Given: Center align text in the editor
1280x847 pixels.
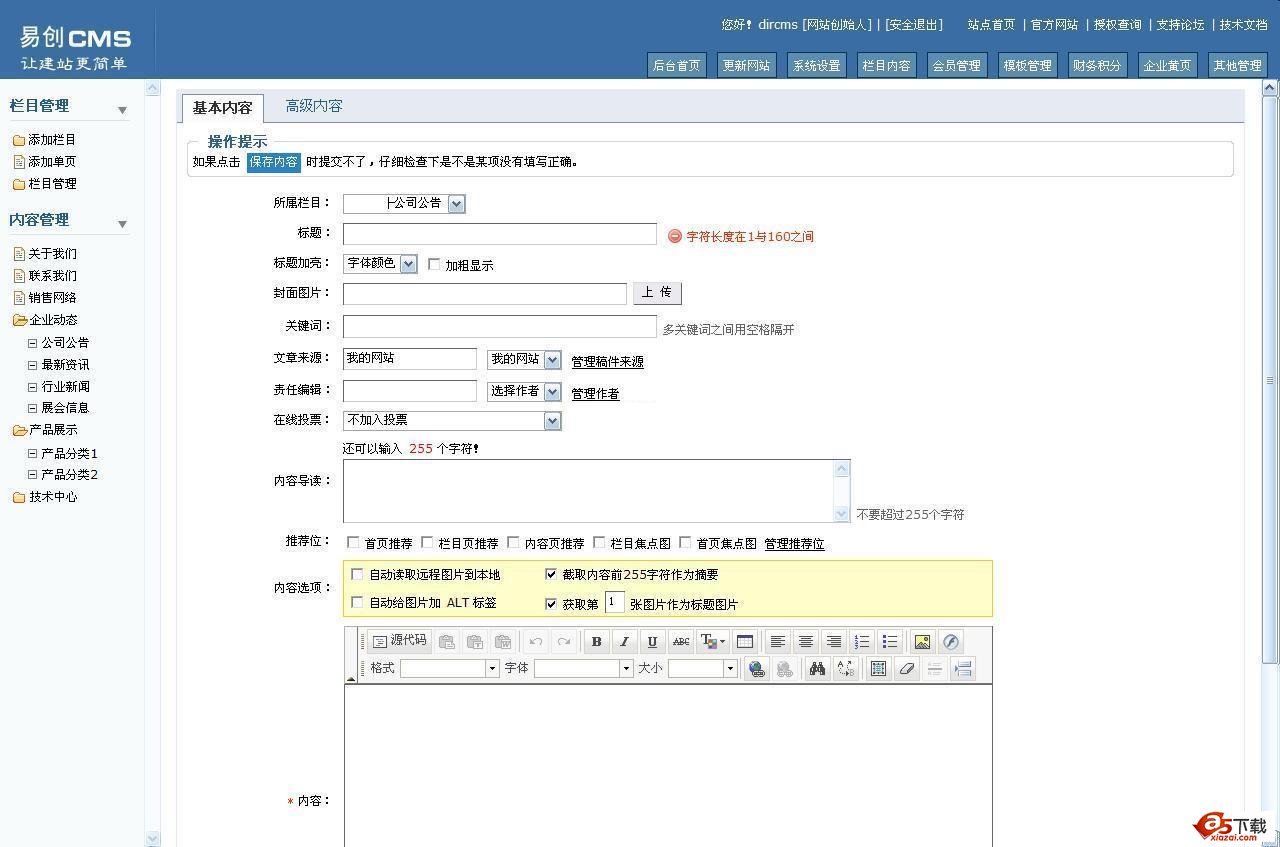Looking at the screenshot, I should pos(805,642).
